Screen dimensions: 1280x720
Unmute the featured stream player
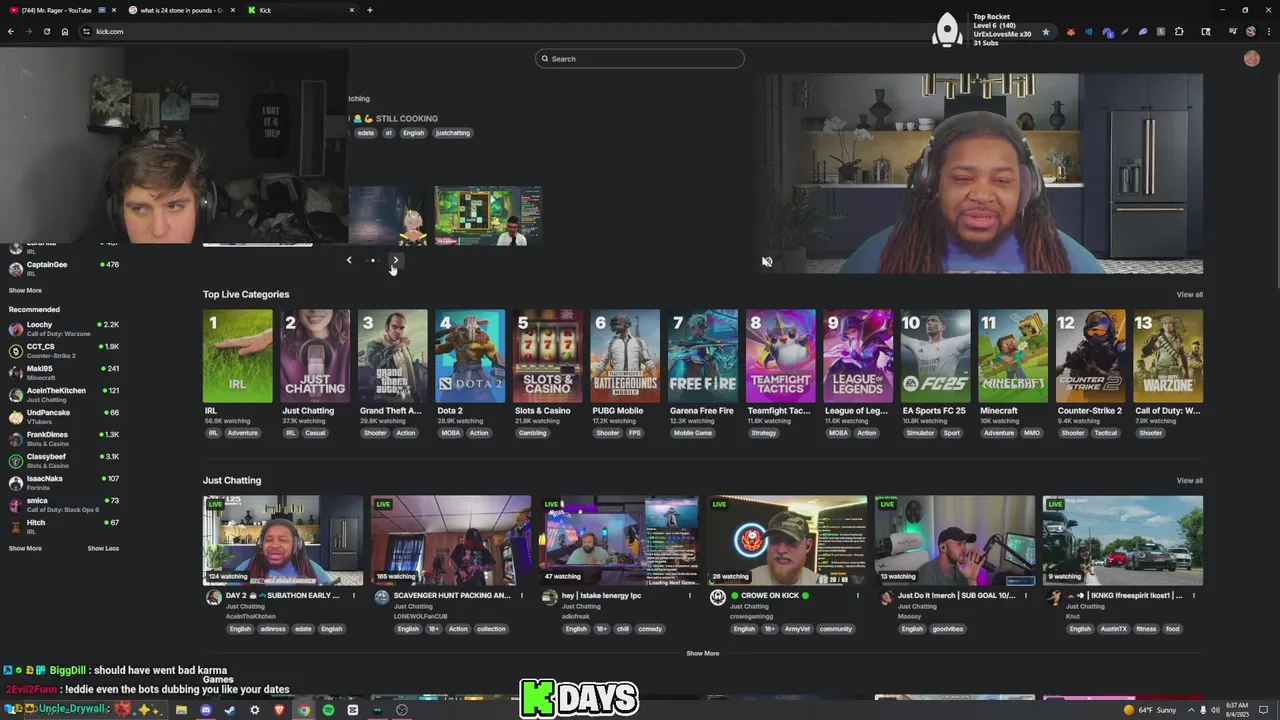click(767, 262)
